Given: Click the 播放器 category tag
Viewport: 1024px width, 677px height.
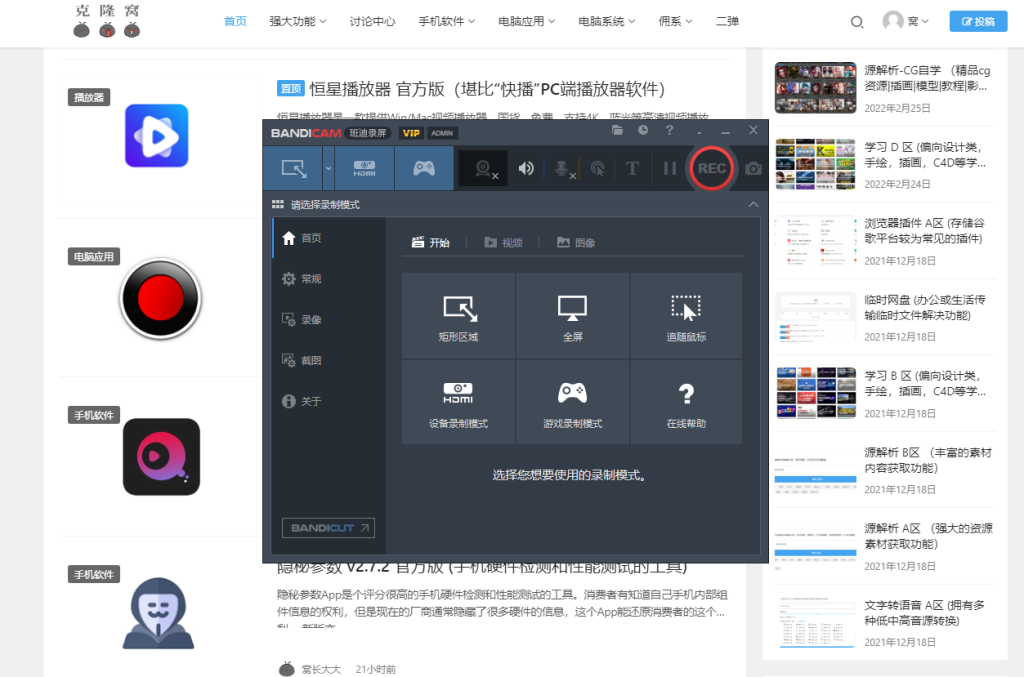Looking at the screenshot, I should click(x=89, y=97).
